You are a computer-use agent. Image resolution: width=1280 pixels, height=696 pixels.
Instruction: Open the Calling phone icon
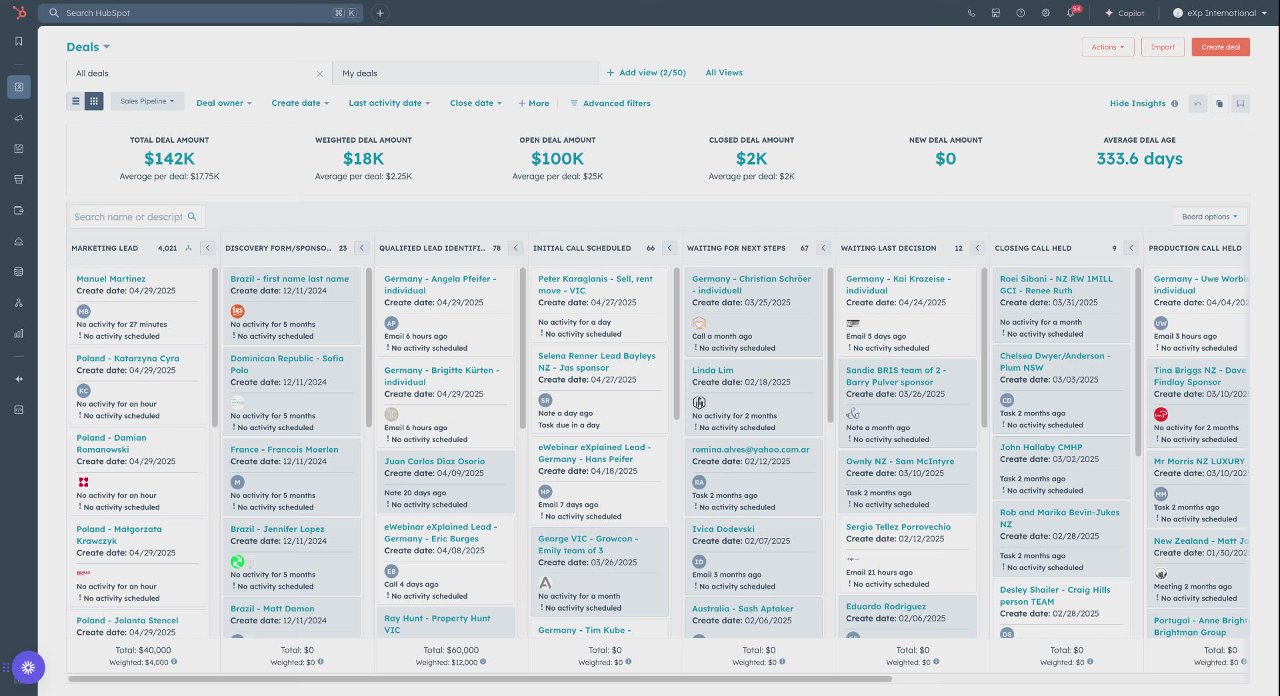tap(971, 13)
